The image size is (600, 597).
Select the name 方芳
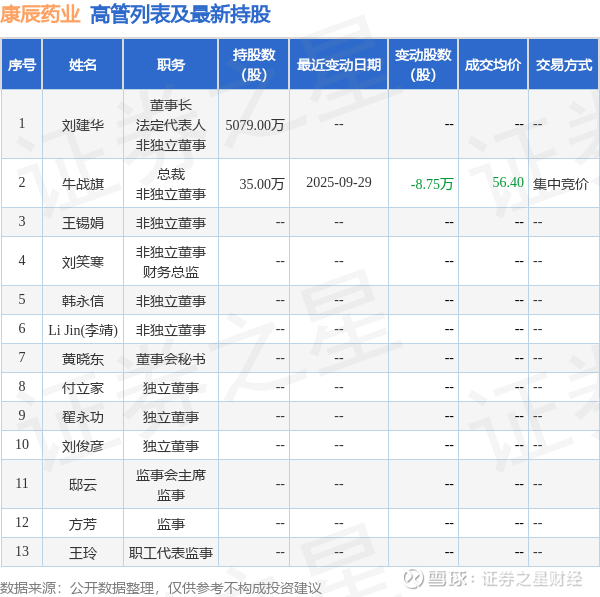tap(83, 524)
